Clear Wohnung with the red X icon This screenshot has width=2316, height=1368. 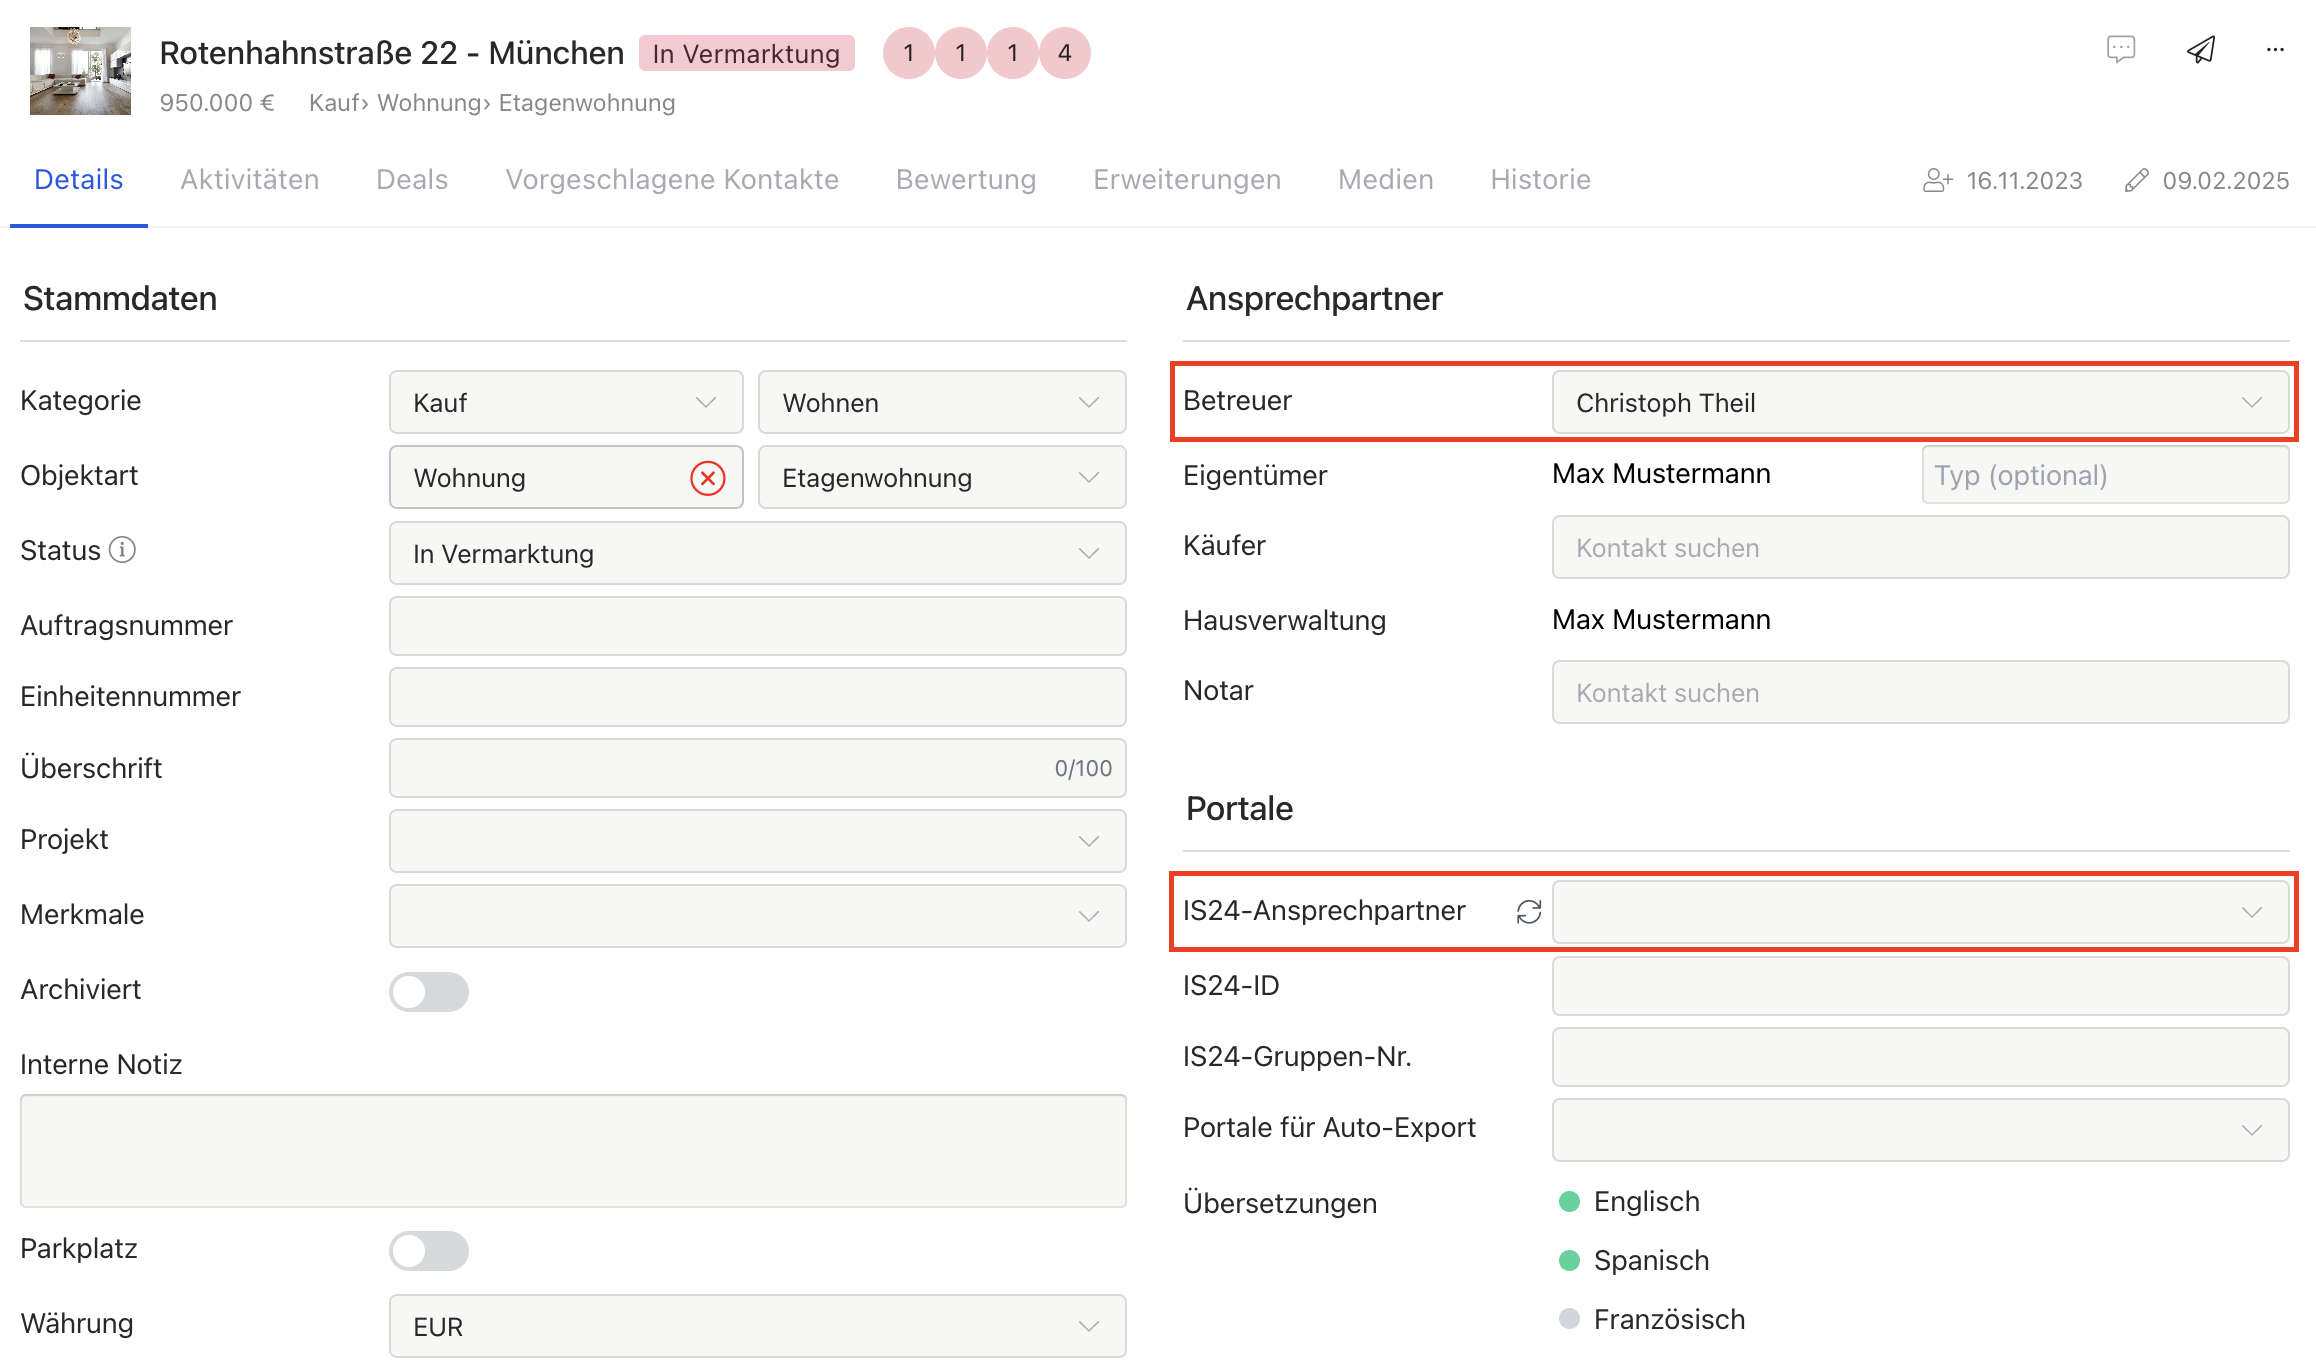pyautogui.click(x=708, y=478)
